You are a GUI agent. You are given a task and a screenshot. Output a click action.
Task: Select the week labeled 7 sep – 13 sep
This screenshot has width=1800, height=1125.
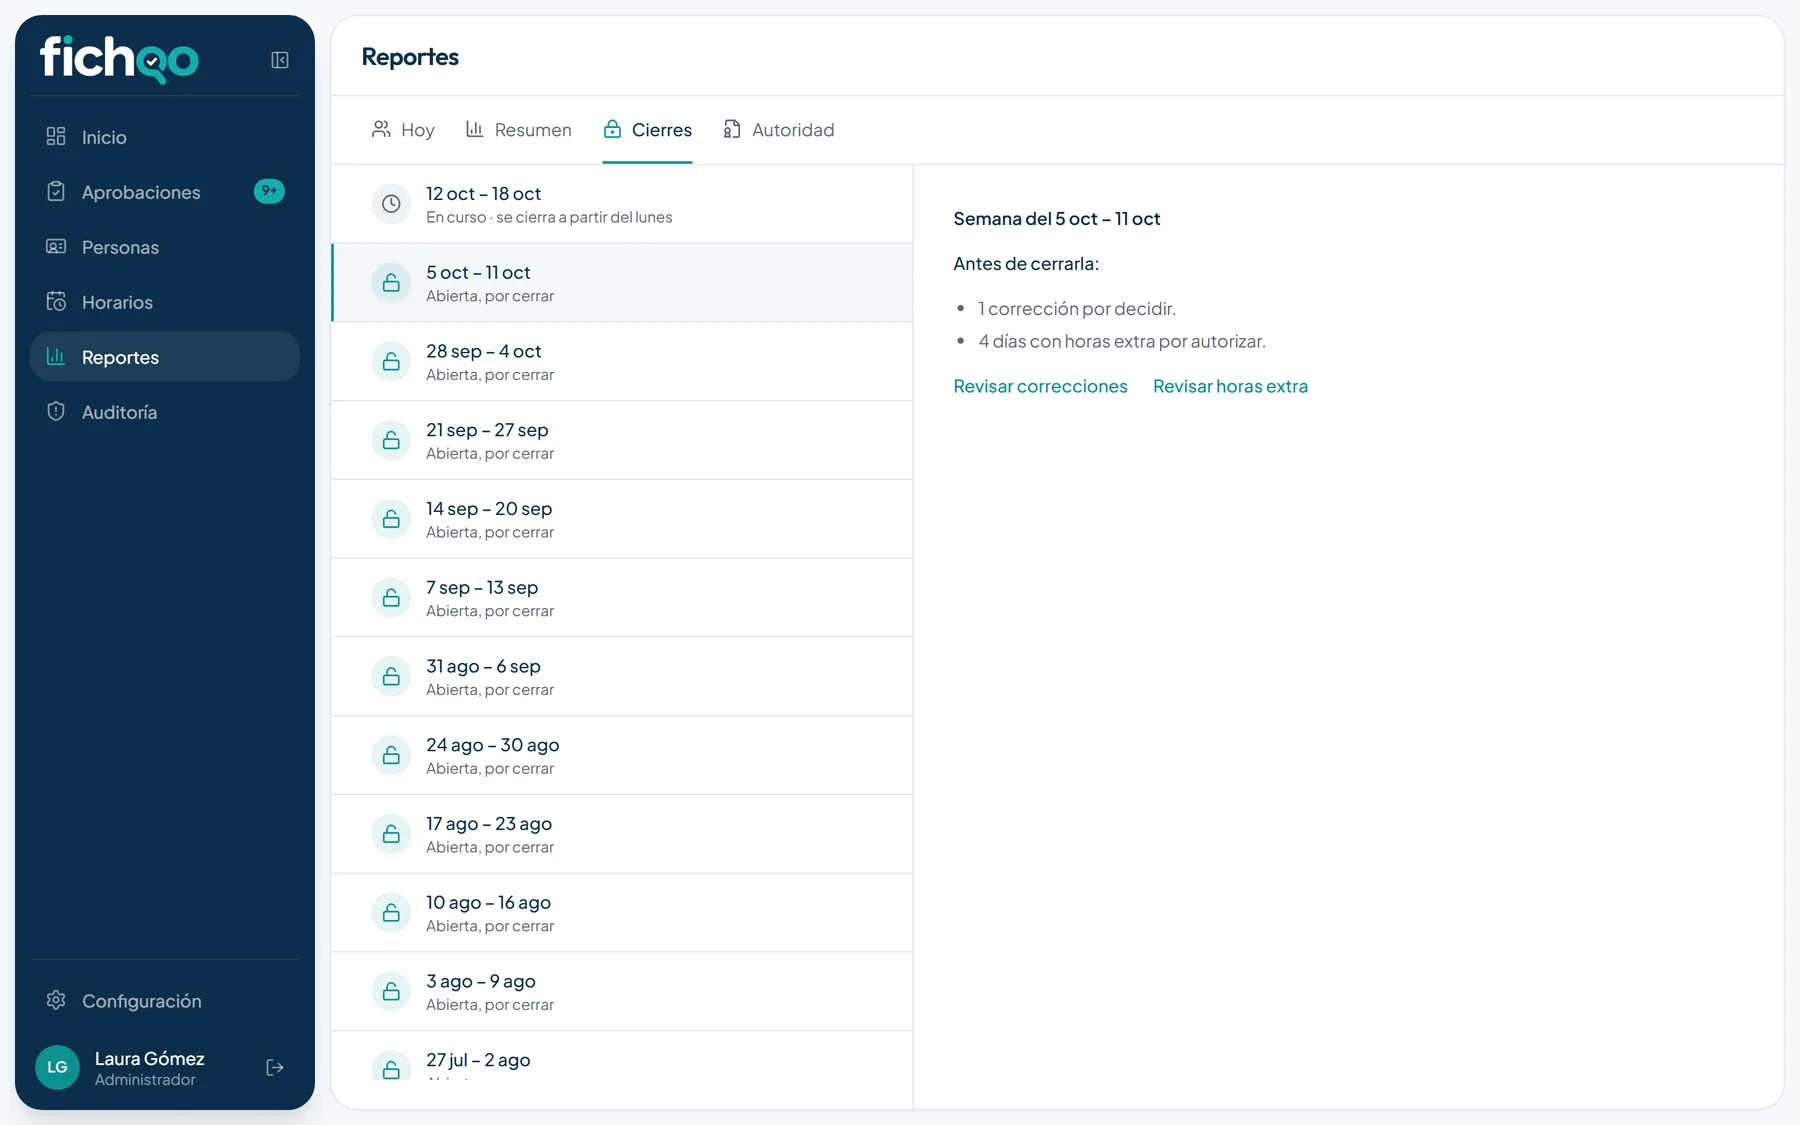(x=622, y=598)
